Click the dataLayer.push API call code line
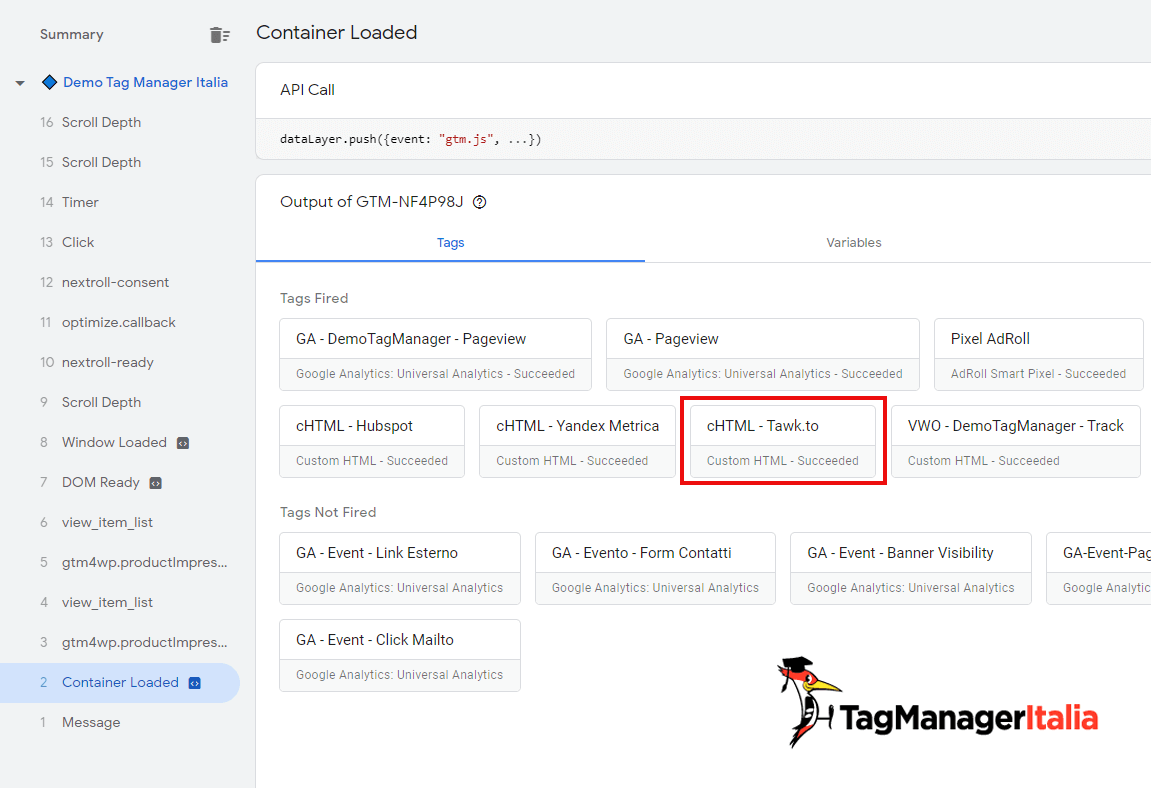The width and height of the screenshot is (1151, 788). [x=410, y=139]
